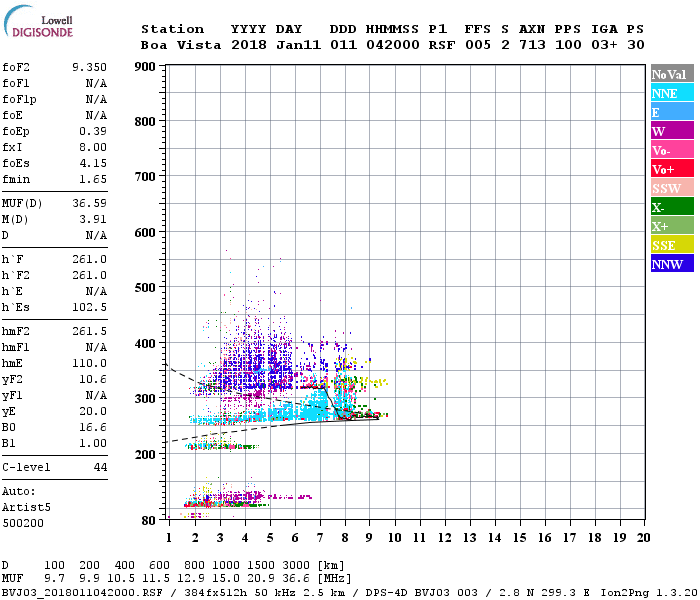700x600 pixels.
Task: Select the NoVal legend swatch
Action: pos(672,74)
